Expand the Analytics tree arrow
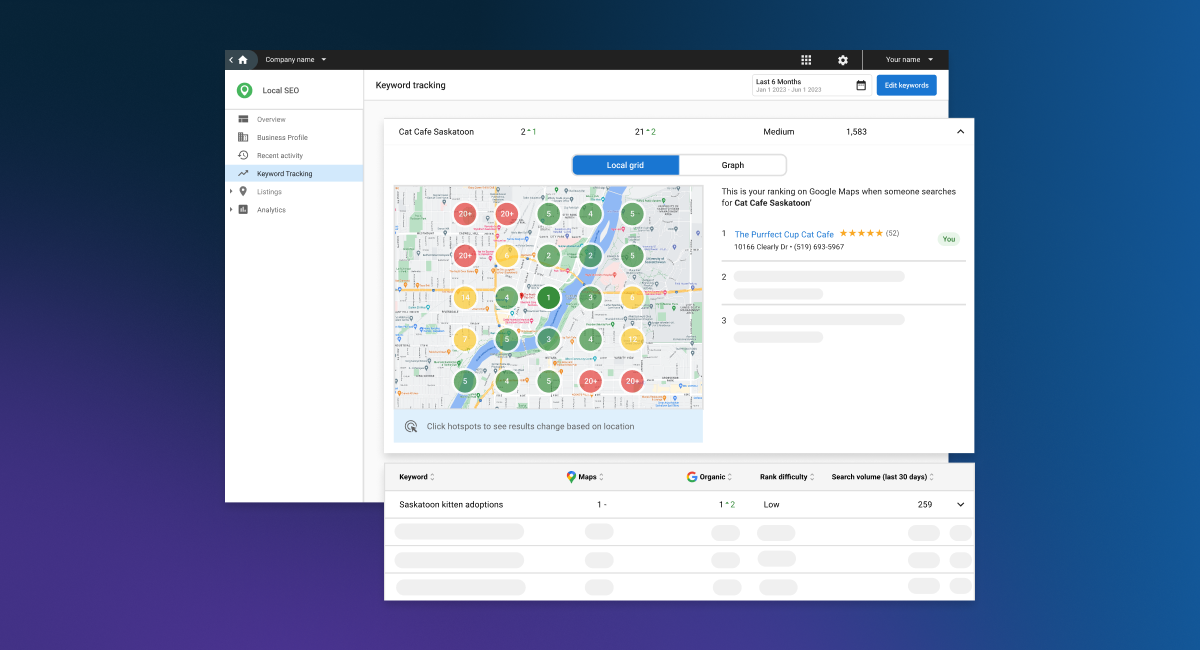 point(231,209)
